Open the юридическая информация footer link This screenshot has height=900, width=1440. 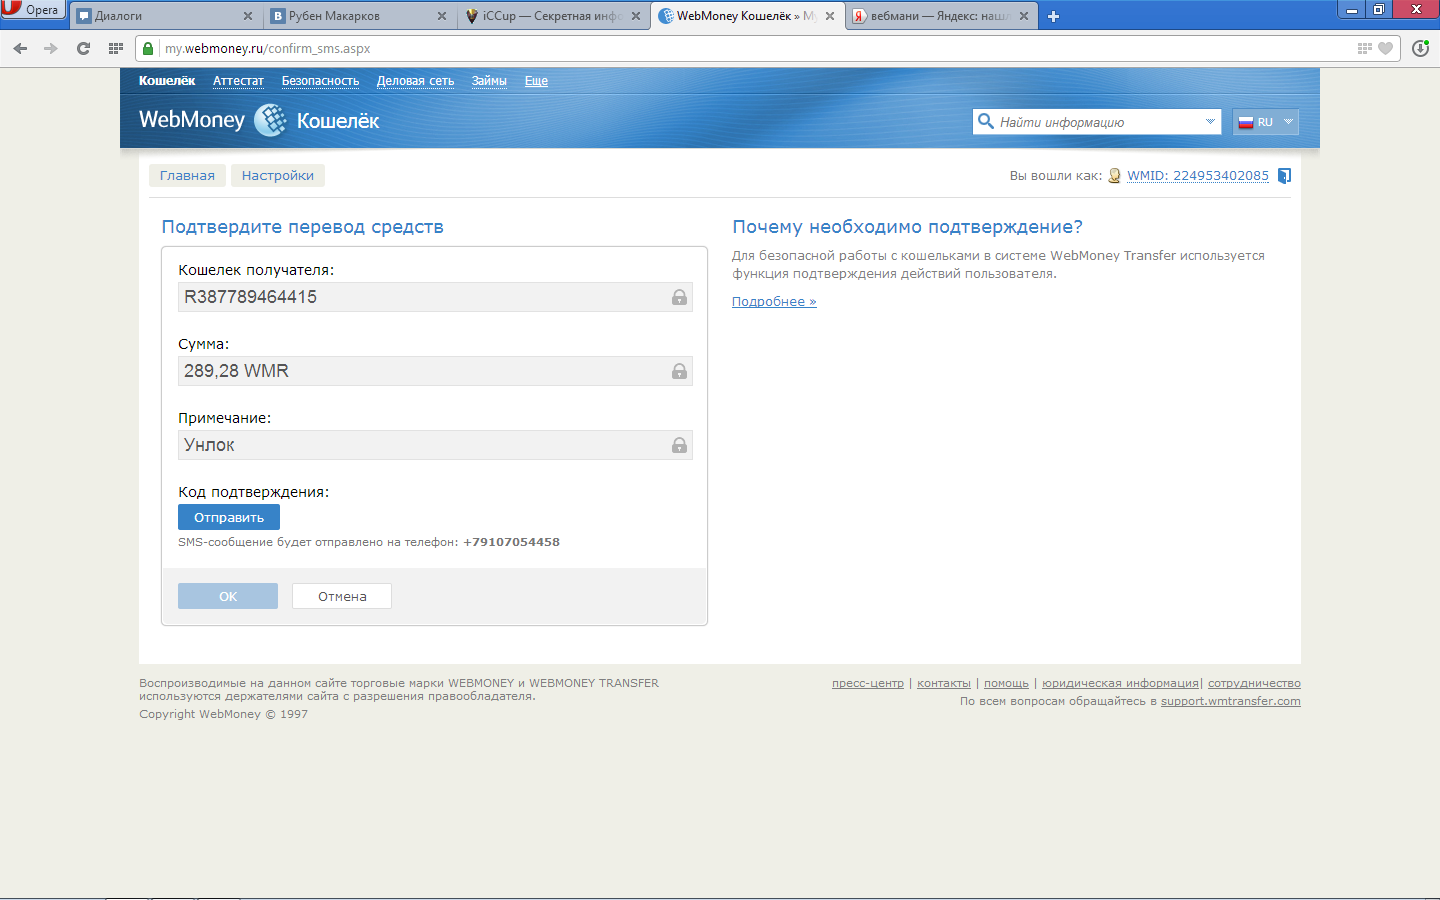[x=1120, y=684]
